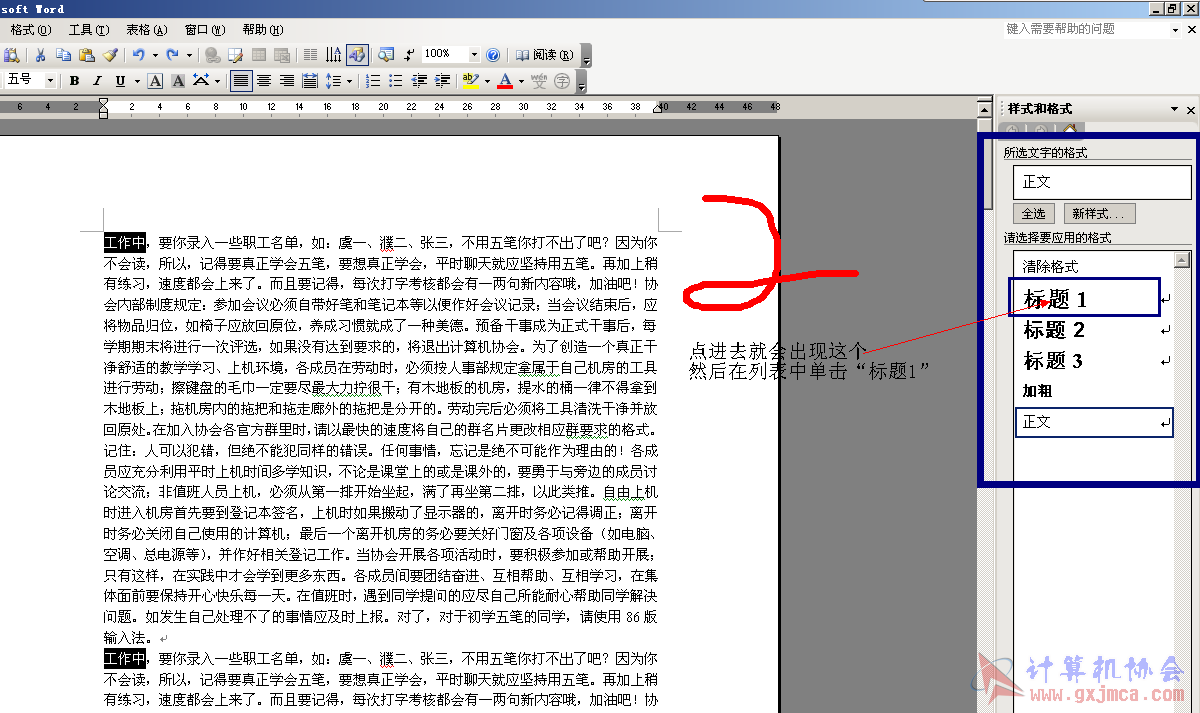Expand the Redo history dropdown arrow
Screen dimensions: 1200x713
(x=189, y=55)
